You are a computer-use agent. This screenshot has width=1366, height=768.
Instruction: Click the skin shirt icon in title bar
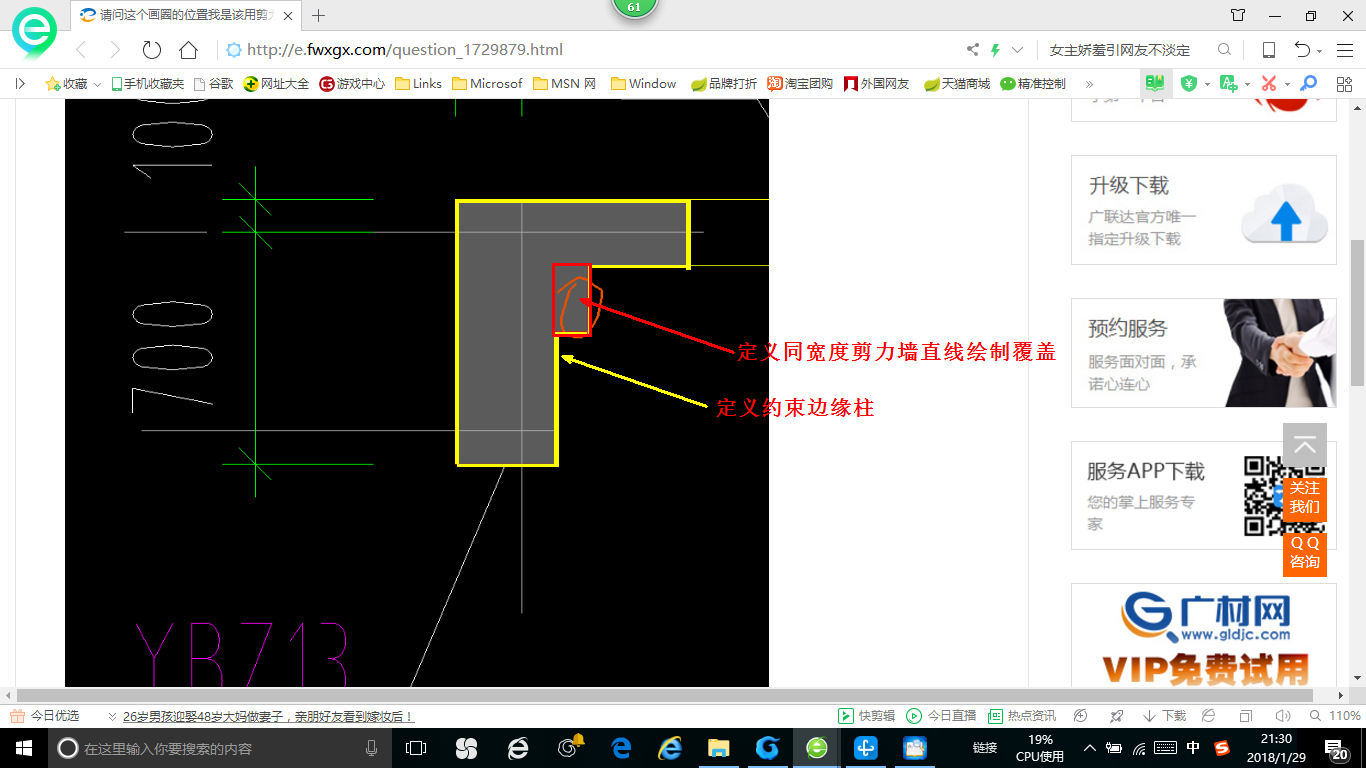[x=1238, y=15]
